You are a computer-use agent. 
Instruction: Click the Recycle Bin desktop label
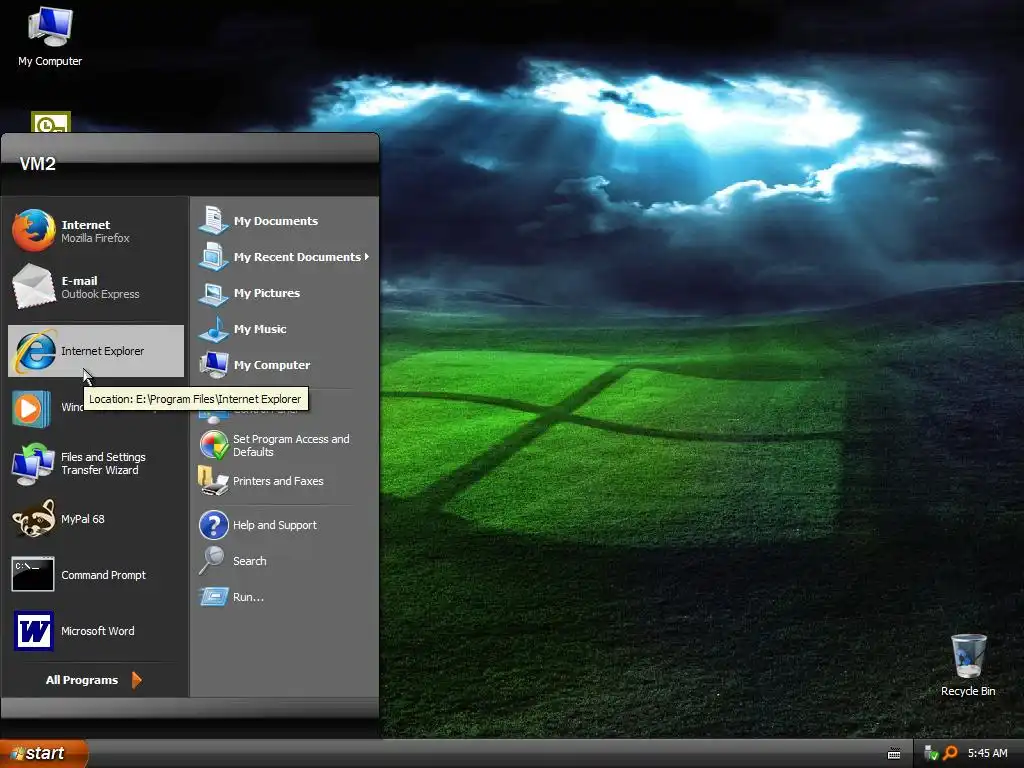(968, 691)
